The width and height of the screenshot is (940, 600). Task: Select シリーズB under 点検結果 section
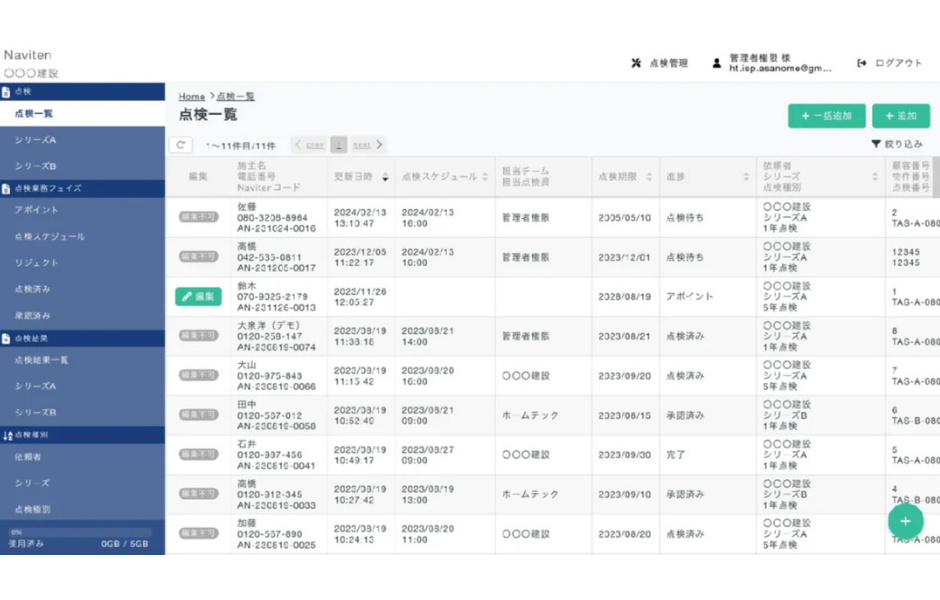point(82,412)
